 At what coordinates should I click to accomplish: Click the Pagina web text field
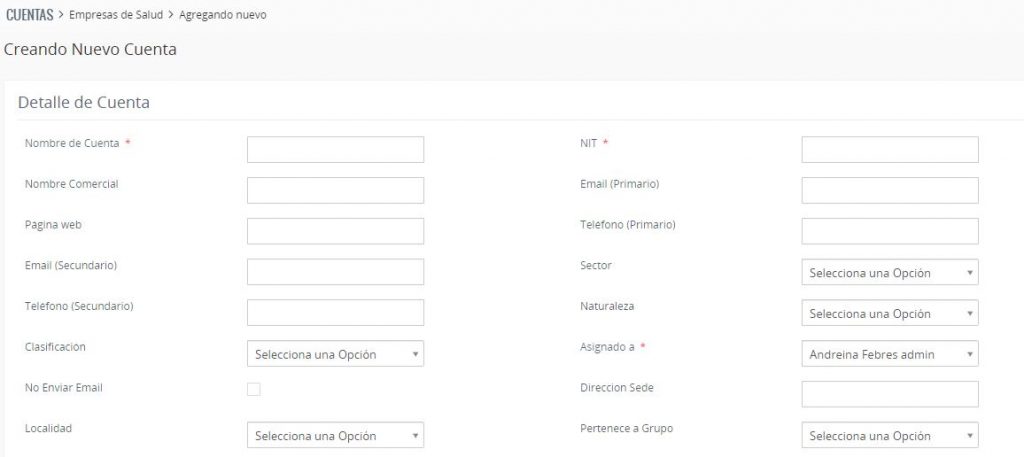pos(335,231)
